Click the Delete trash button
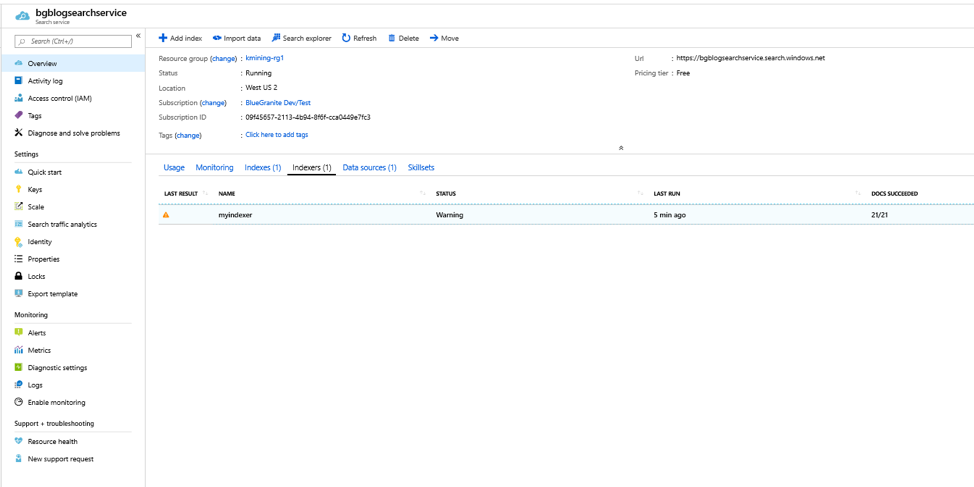Viewport: 974px width, 487px height. 403,38
